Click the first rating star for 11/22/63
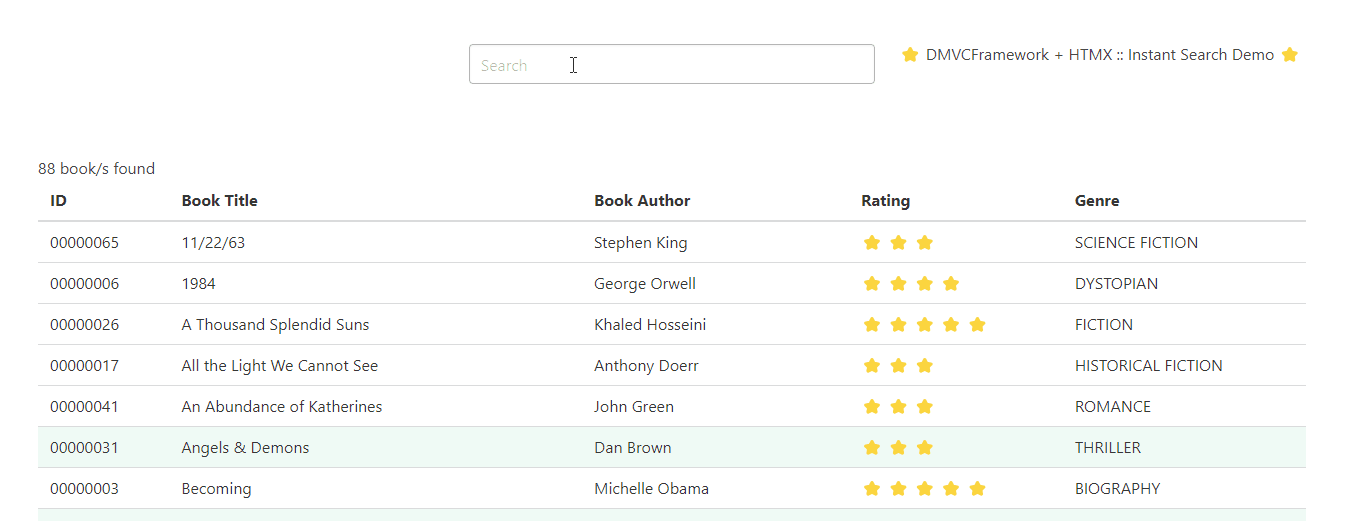1352x521 pixels. 872,243
